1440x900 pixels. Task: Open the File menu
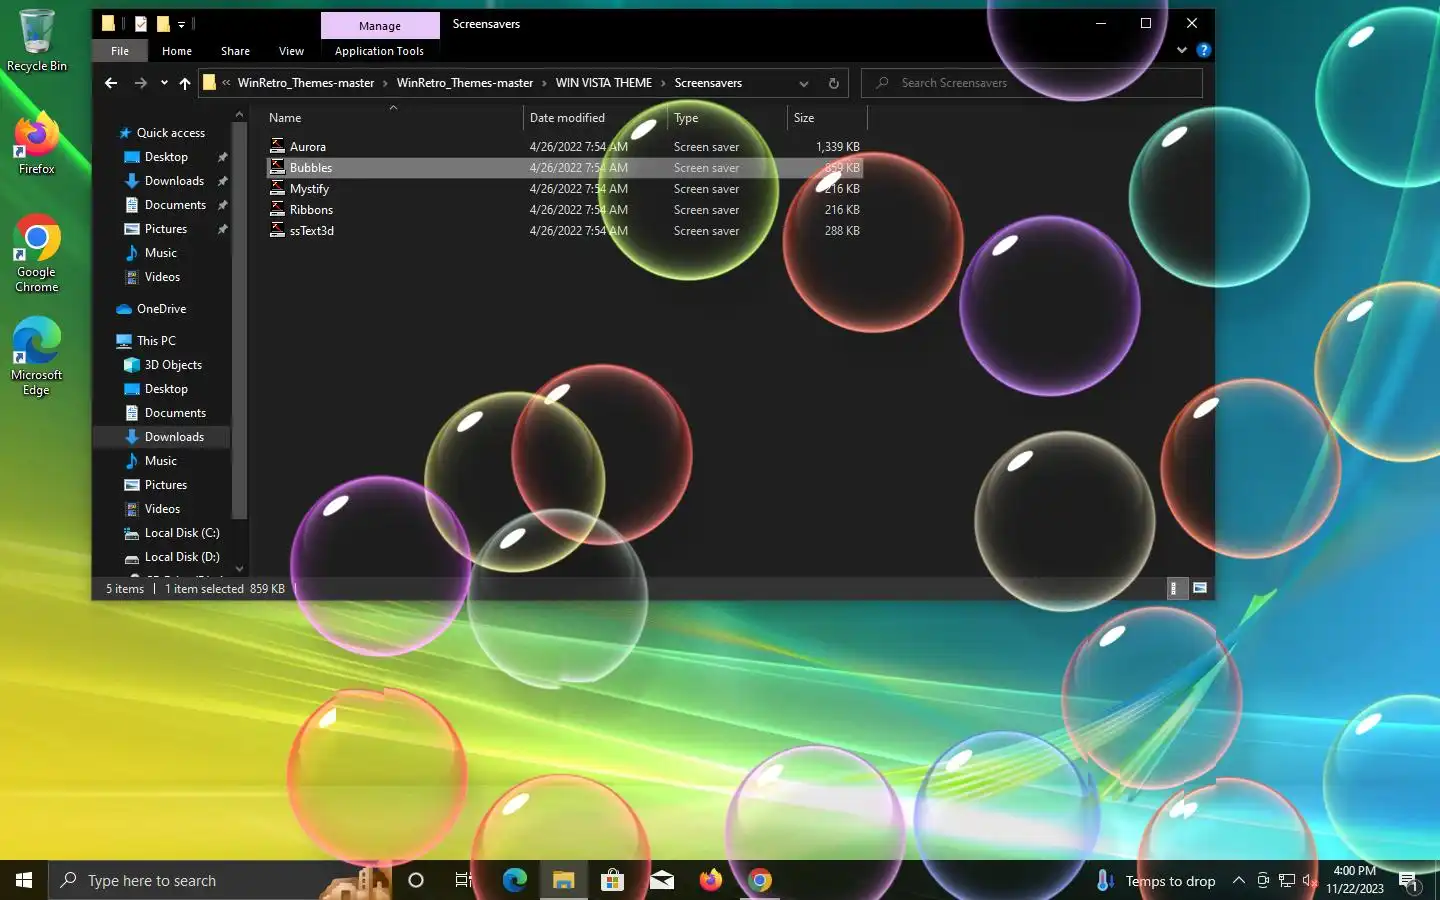(120, 51)
